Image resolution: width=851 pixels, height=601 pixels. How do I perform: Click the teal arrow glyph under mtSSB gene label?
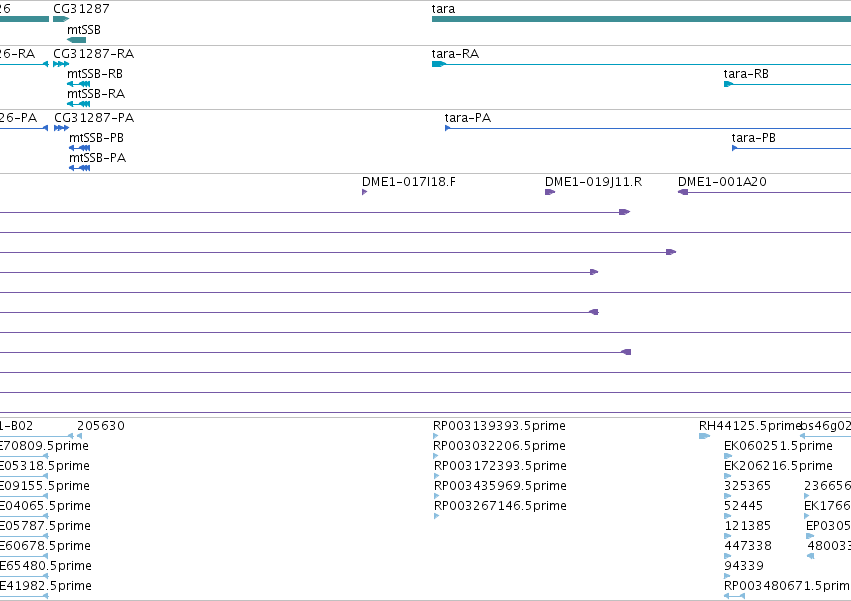(x=77, y=40)
